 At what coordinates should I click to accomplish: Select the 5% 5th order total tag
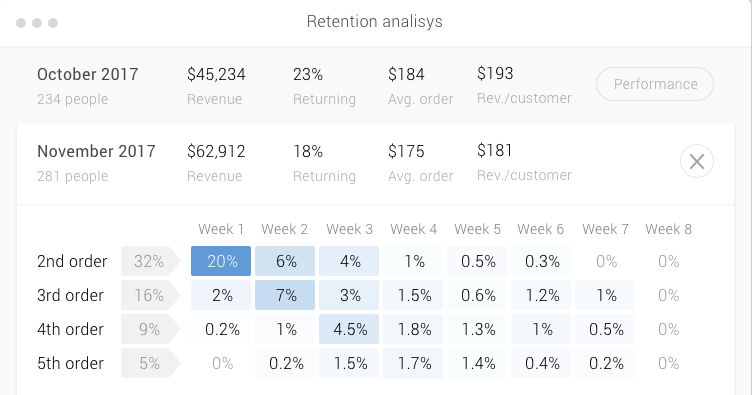coord(150,363)
